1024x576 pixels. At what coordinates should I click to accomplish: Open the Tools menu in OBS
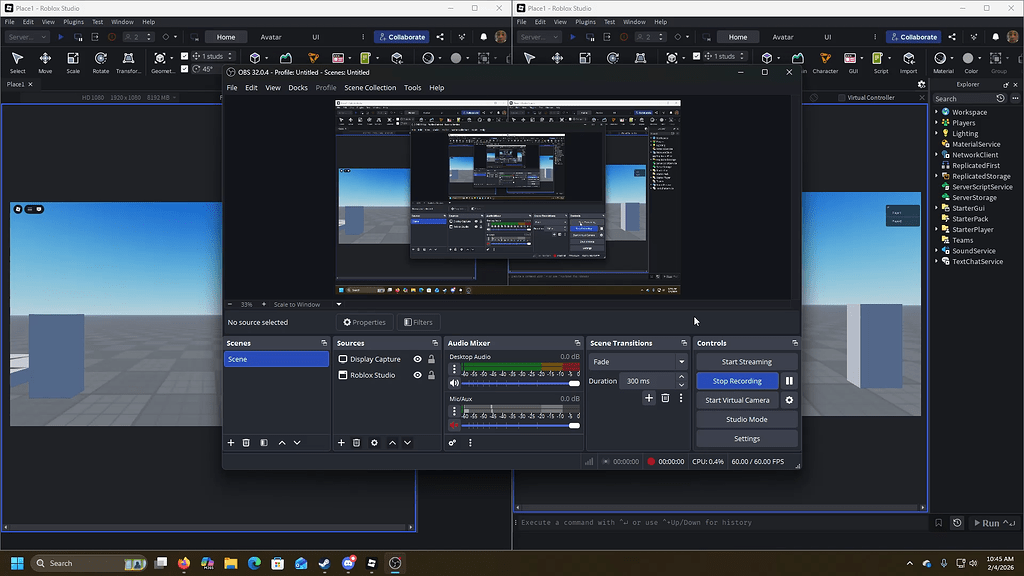(x=413, y=88)
